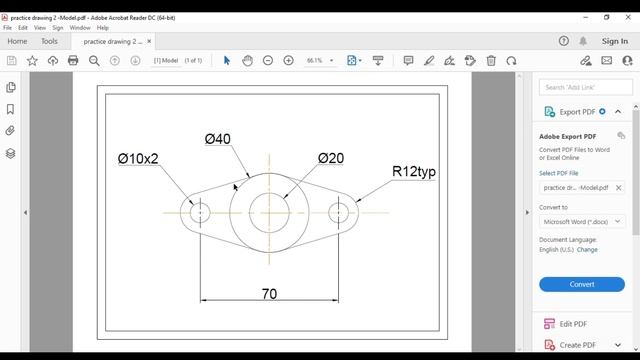Viewport: 640px width, 360px height.
Task: Click the R12typ dimension label
Action: coord(414,171)
